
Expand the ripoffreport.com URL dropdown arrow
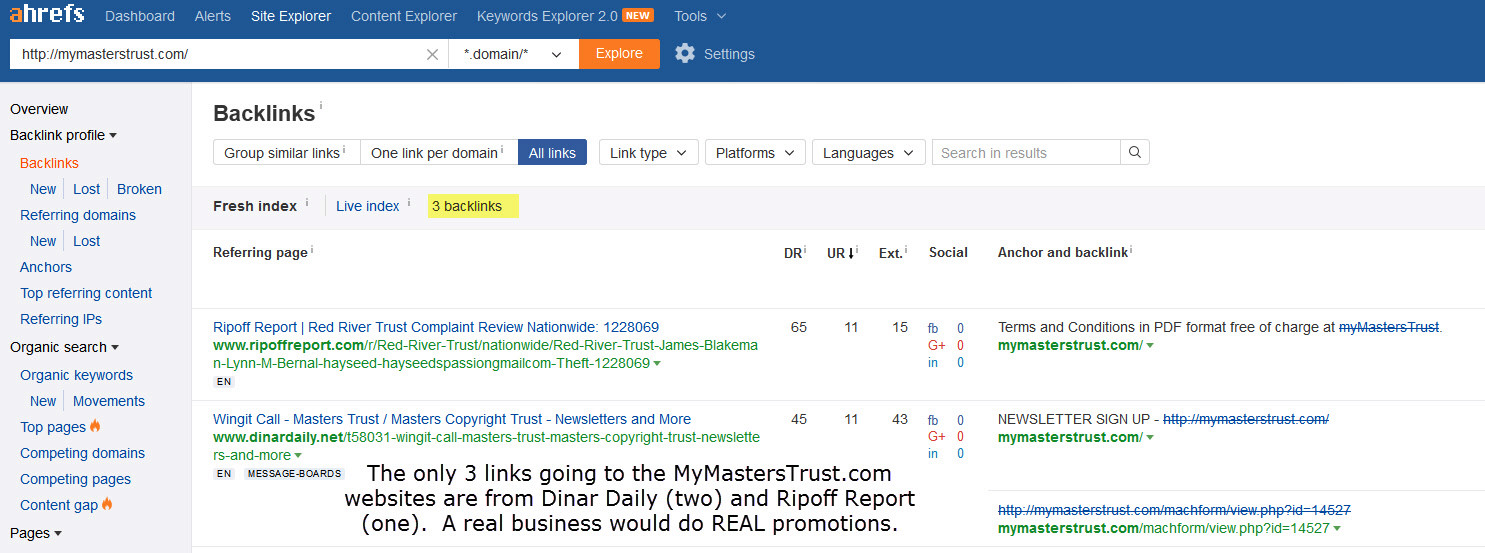click(657, 364)
